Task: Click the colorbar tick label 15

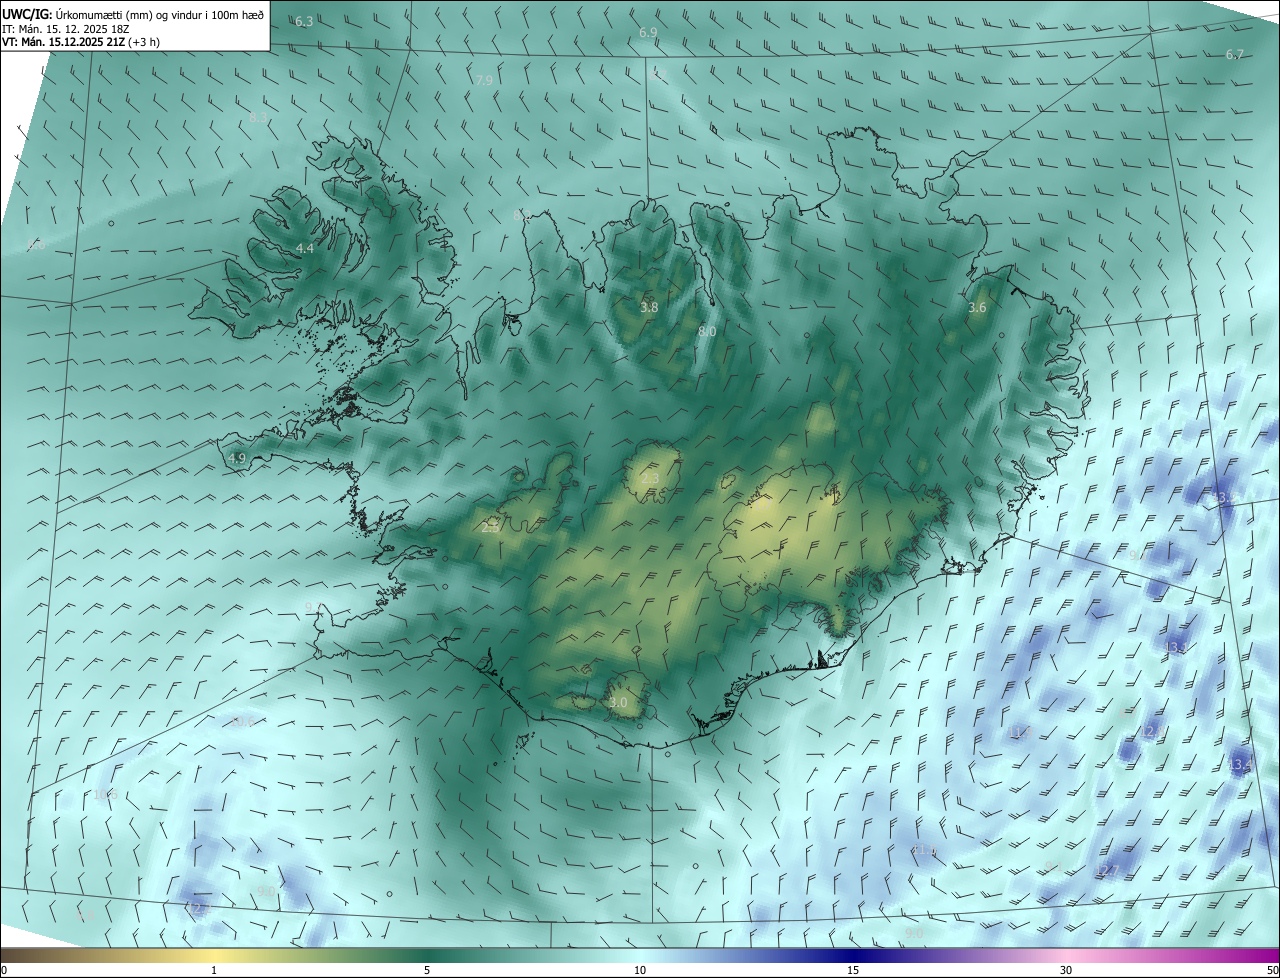Action: pyautogui.click(x=853, y=970)
